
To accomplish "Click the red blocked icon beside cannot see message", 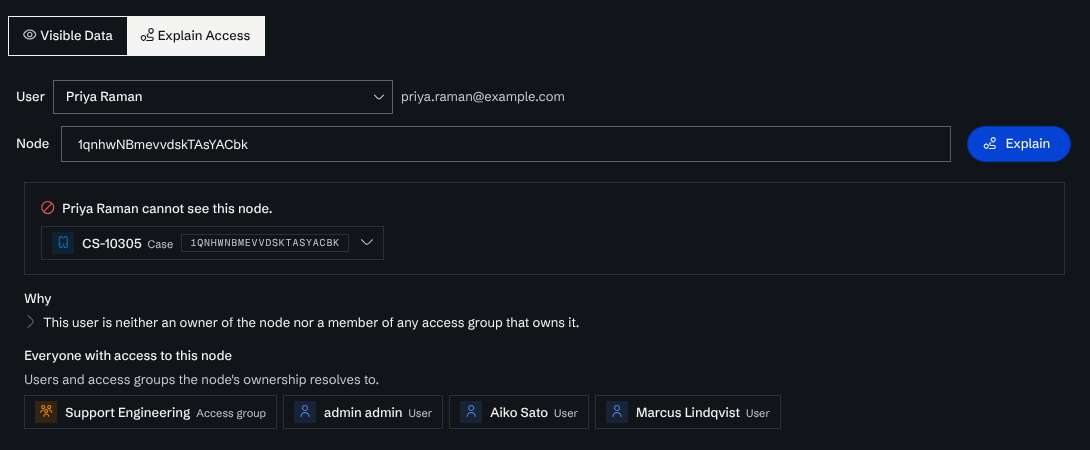I will [48, 207].
